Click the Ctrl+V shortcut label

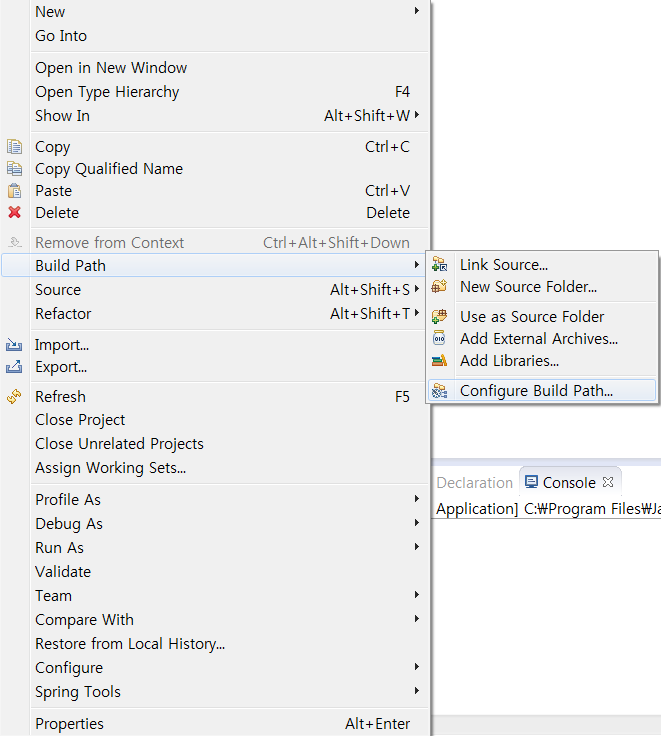[387, 191]
